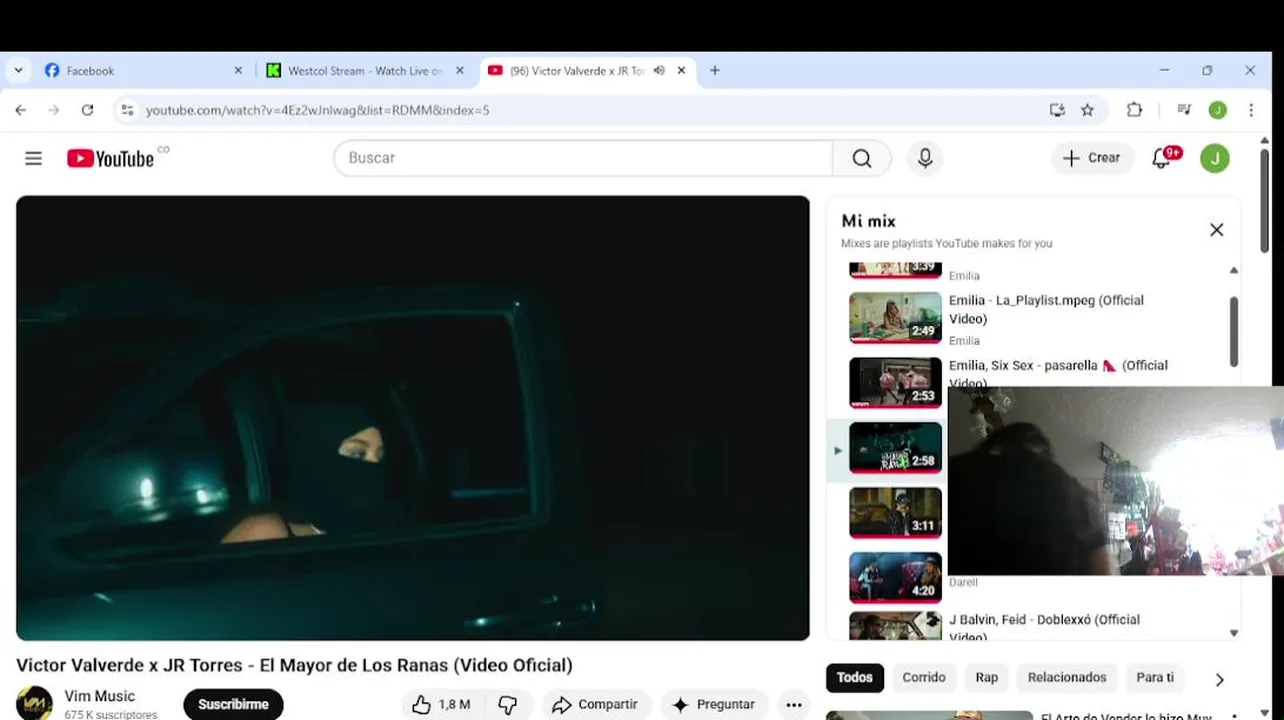Viewport: 1284px width, 720px height.
Task: Open the Vim Music channel name
Action: [x=100, y=696]
